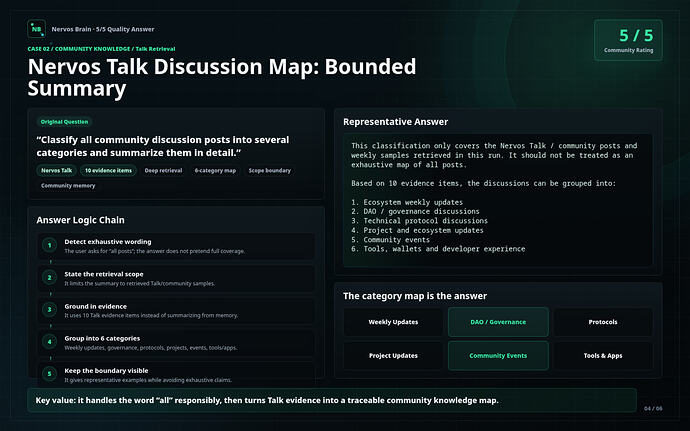Select step 4 circle Group into 6 categories

(x=49, y=342)
